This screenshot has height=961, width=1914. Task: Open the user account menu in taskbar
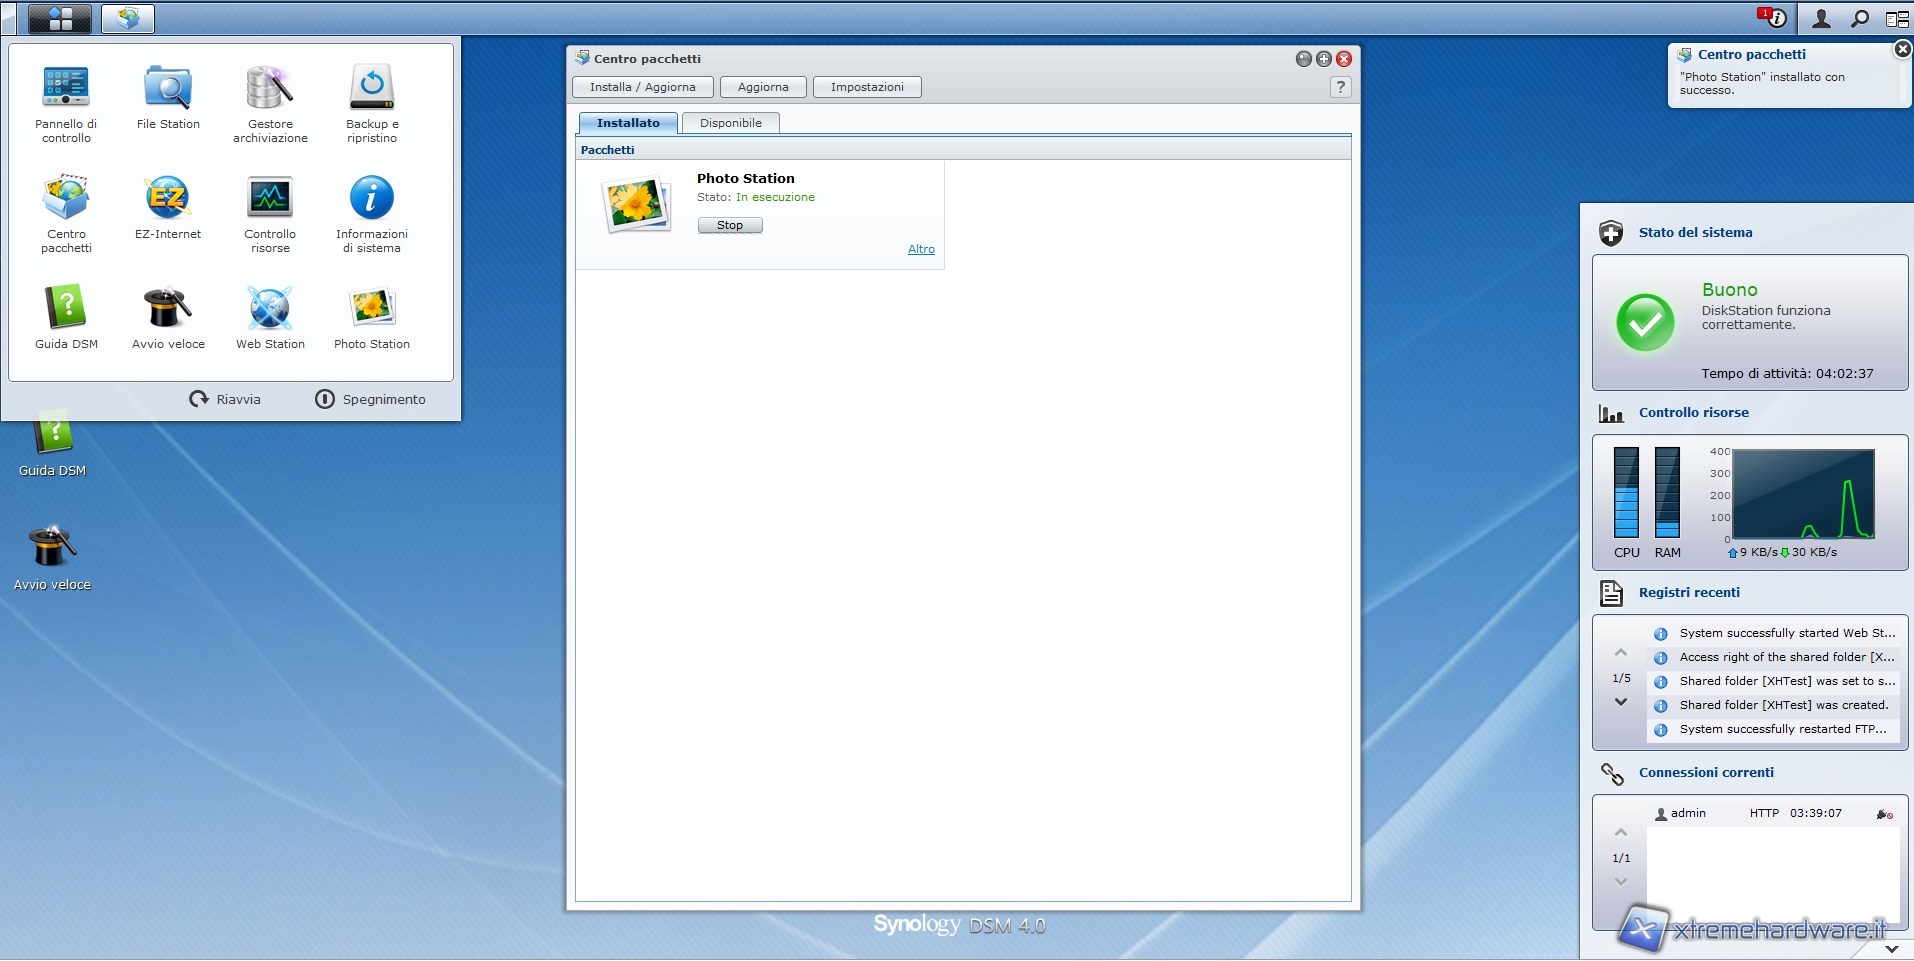tap(1821, 18)
